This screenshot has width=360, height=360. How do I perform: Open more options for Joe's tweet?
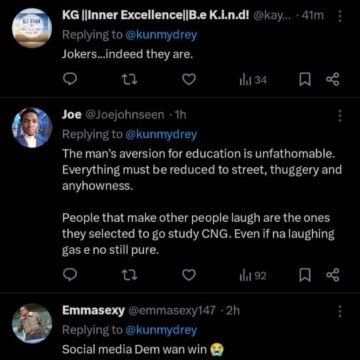coord(340,115)
